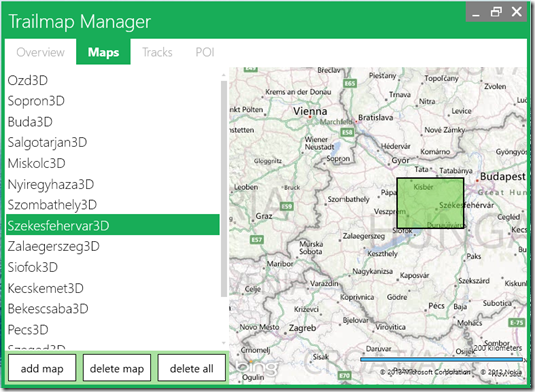The width and height of the screenshot is (535, 392).
Task: Click the add map button
Action: pos(42,368)
